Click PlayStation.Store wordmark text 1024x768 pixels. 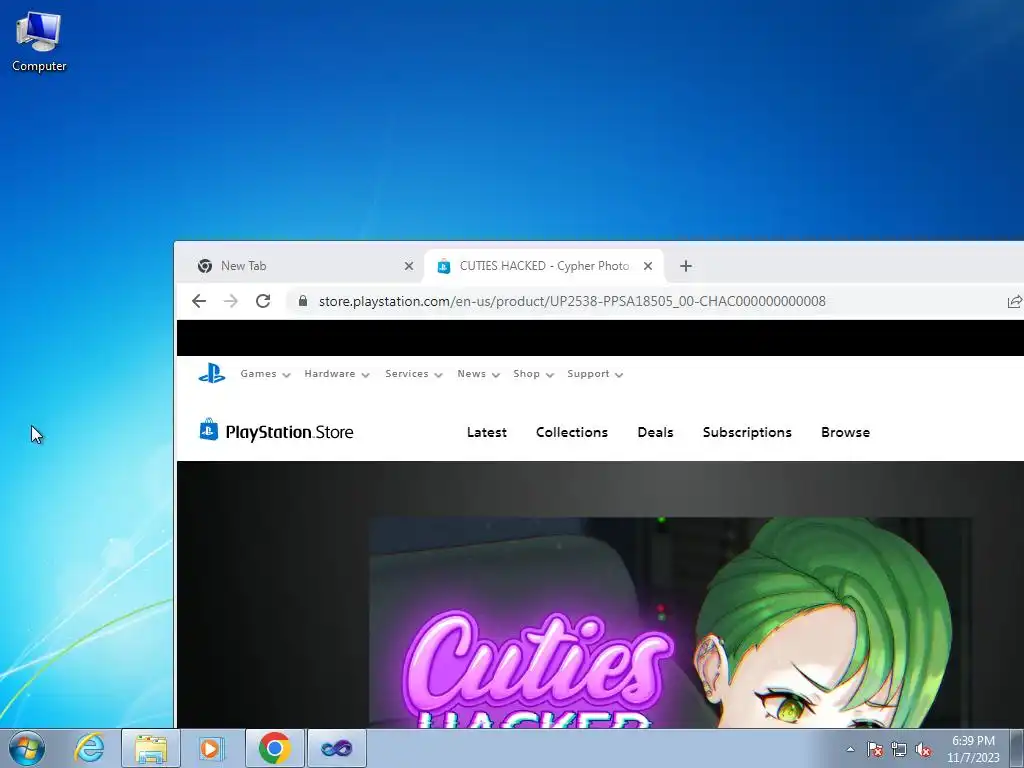pyautogui.click(x=289, y=432)
